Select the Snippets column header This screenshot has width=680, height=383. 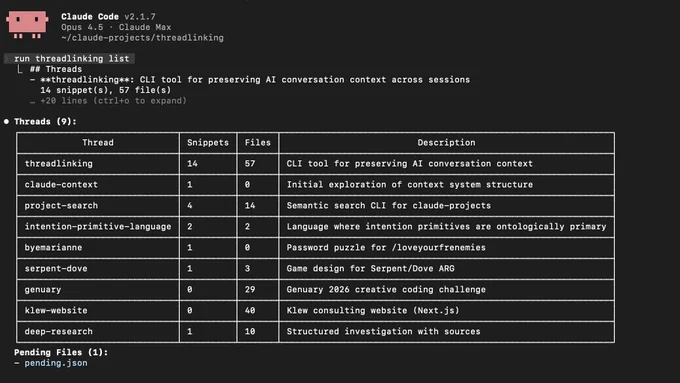(208, 143)
